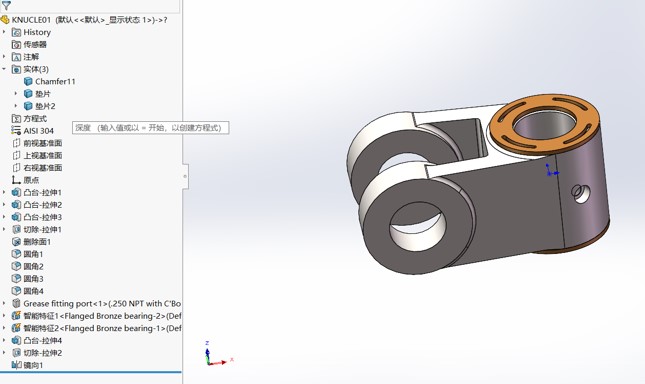Image resolution: width=645 pixels, height=384 pixels.
Task: Click the filter funnel icon
Action: (6, 5)
